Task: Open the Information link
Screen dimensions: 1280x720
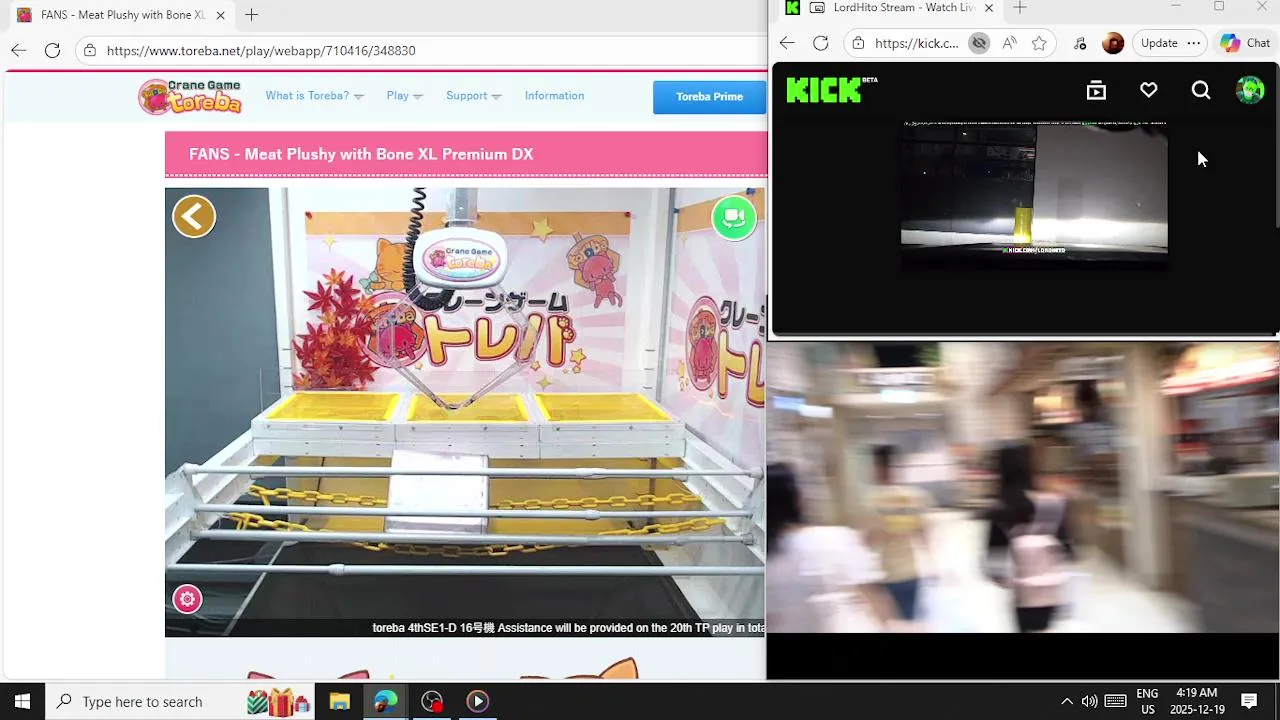Action: [x=554, y=96]
